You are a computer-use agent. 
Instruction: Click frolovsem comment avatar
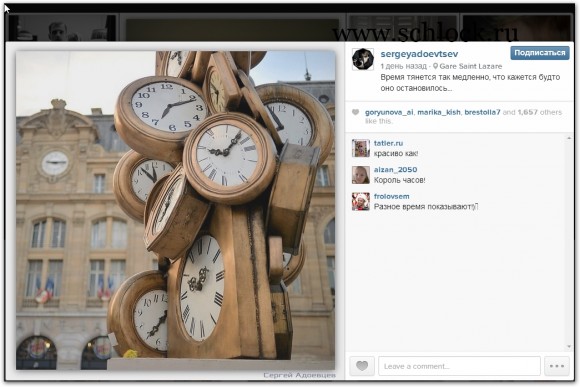coord(361,201)
